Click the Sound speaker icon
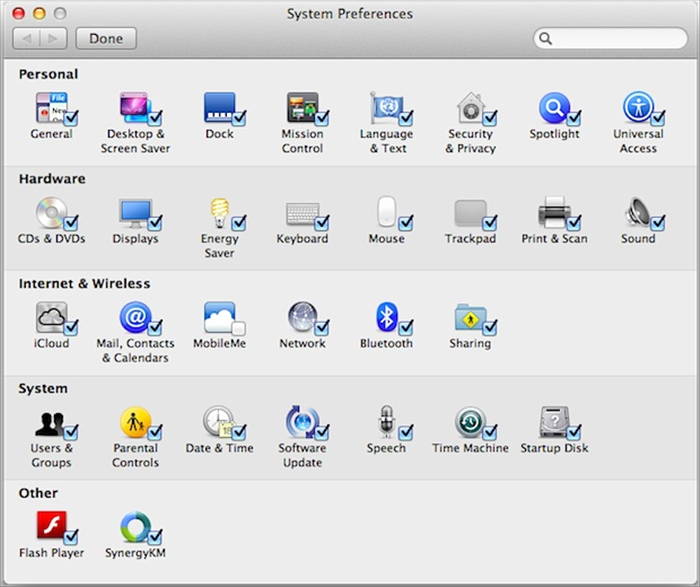Image resolution: width=700 pixels, height=587 pixels. (638, 212)
